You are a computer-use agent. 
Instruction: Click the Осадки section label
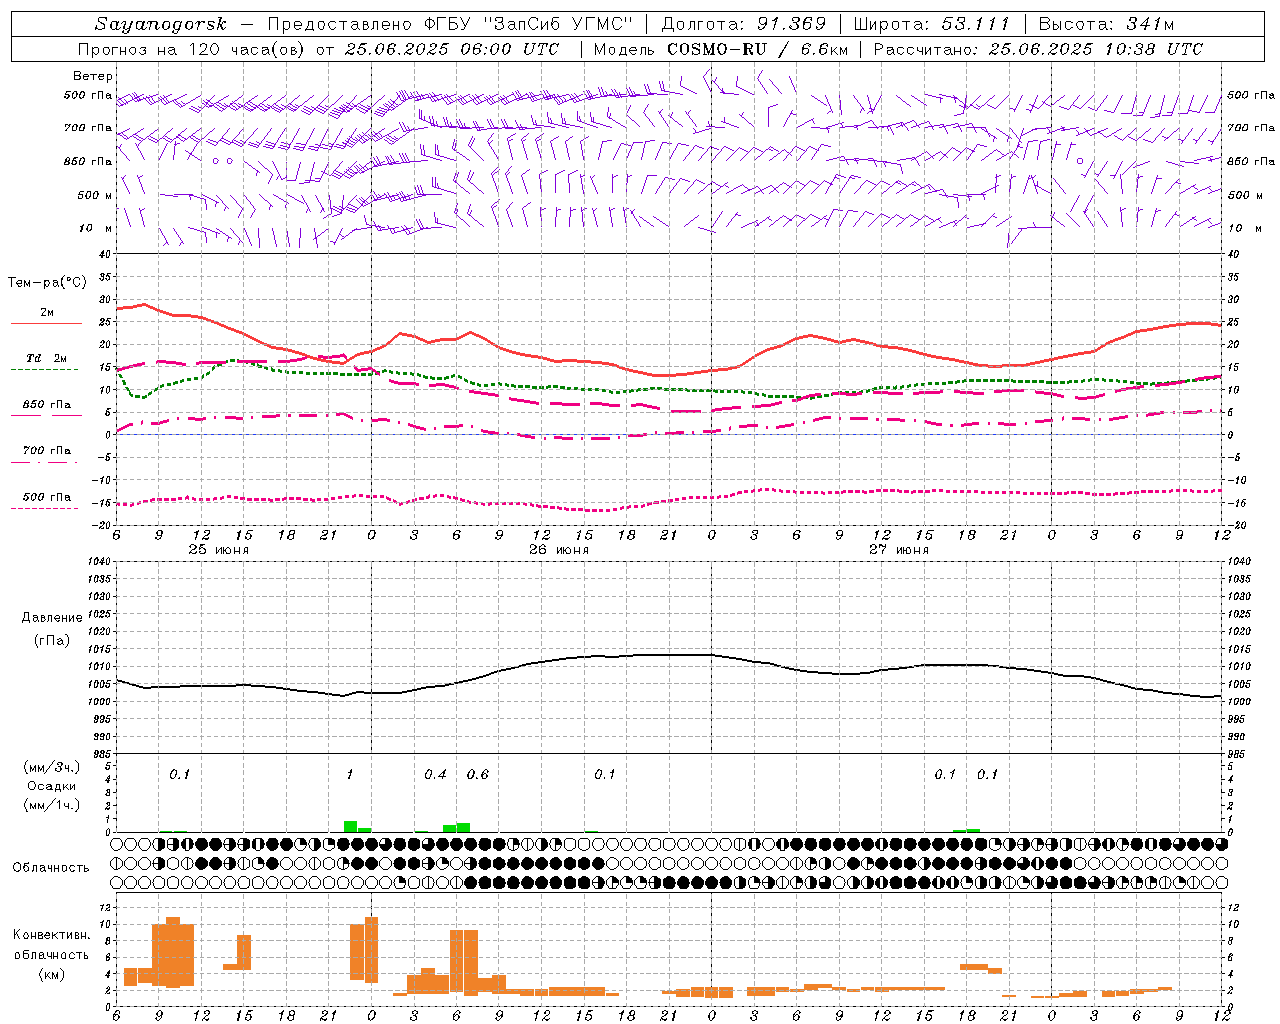[52, 786]
